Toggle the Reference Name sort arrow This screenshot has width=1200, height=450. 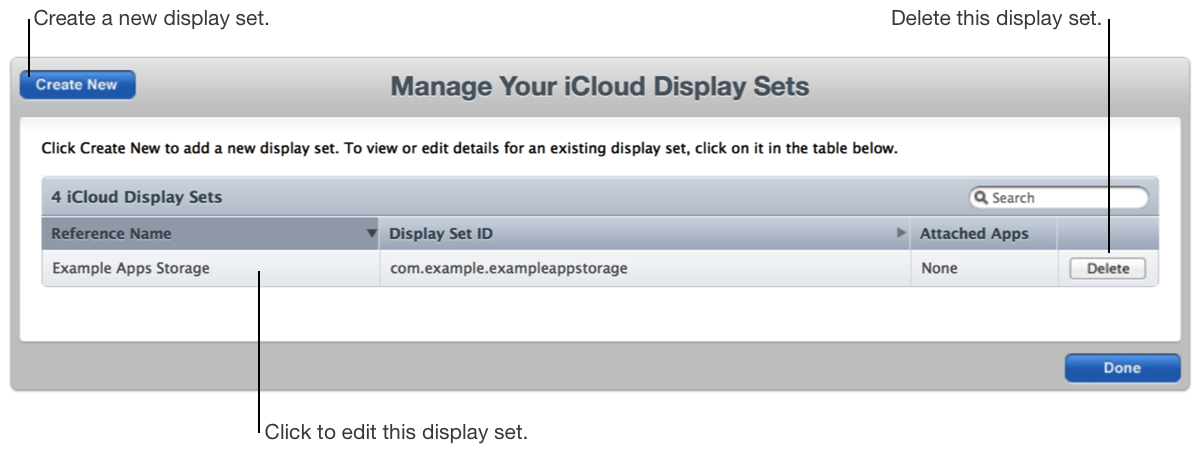[x=372, y=234]
